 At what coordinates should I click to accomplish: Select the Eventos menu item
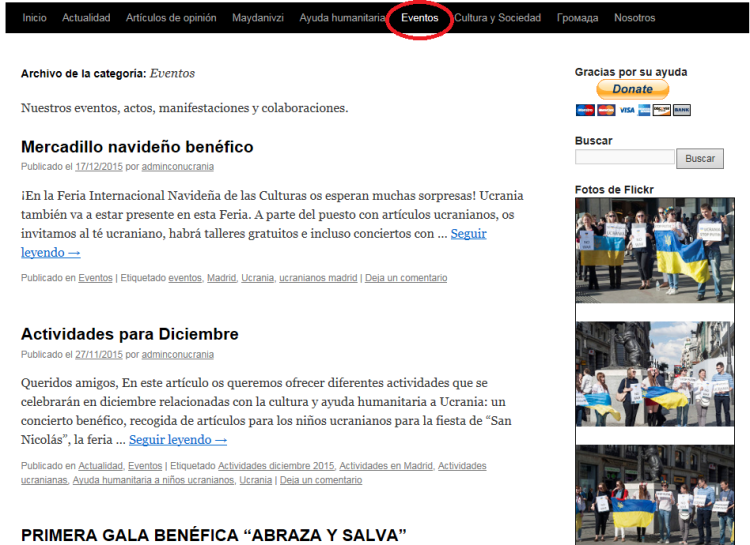pyautogui.click(x=420, y=18)
